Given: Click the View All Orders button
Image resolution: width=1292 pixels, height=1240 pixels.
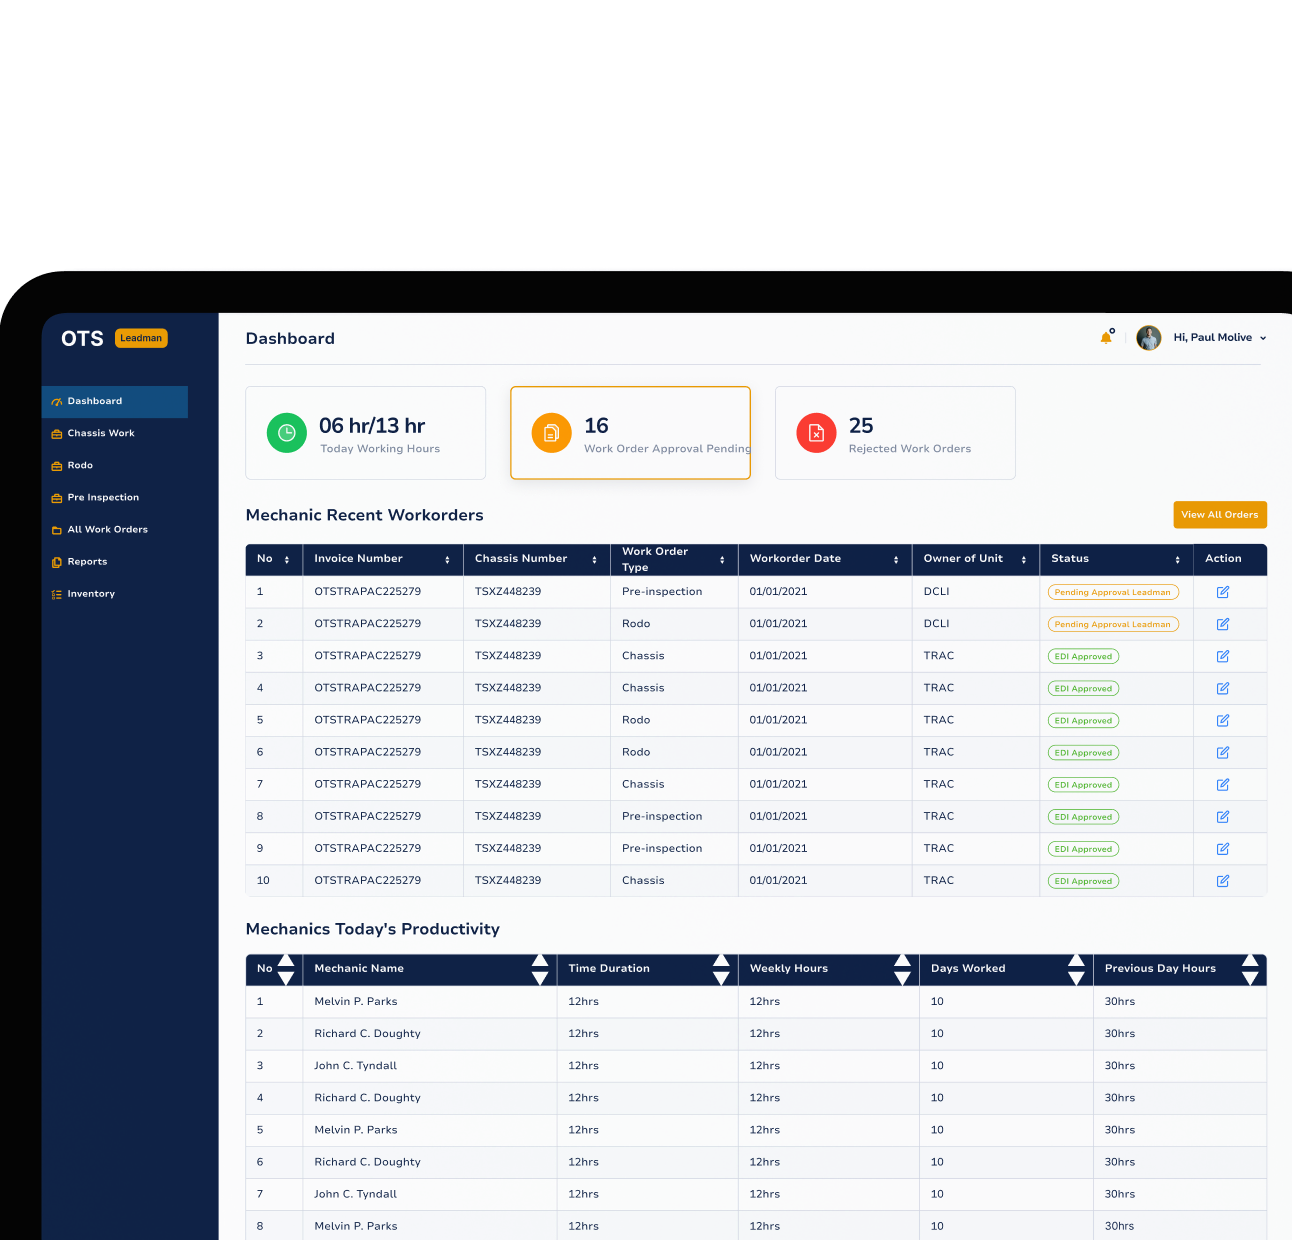Looking at the screenshot, I should [x=1219, y=514].
